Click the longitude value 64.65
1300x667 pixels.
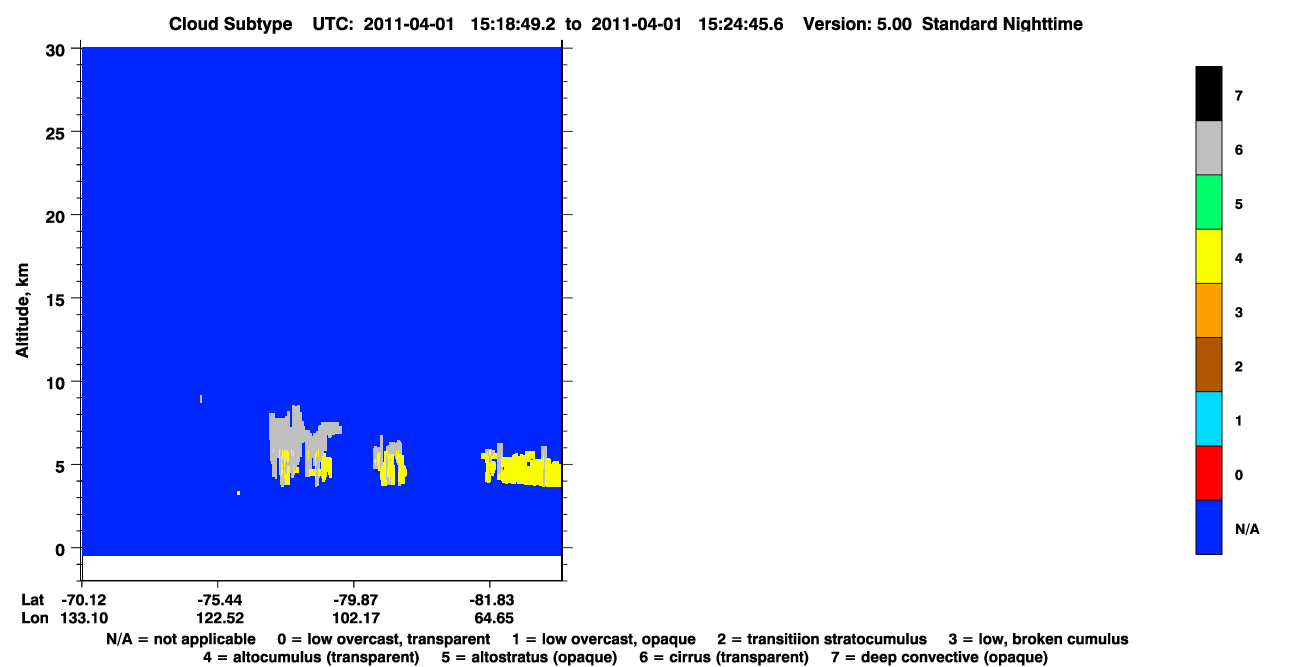tap(493, 618)
